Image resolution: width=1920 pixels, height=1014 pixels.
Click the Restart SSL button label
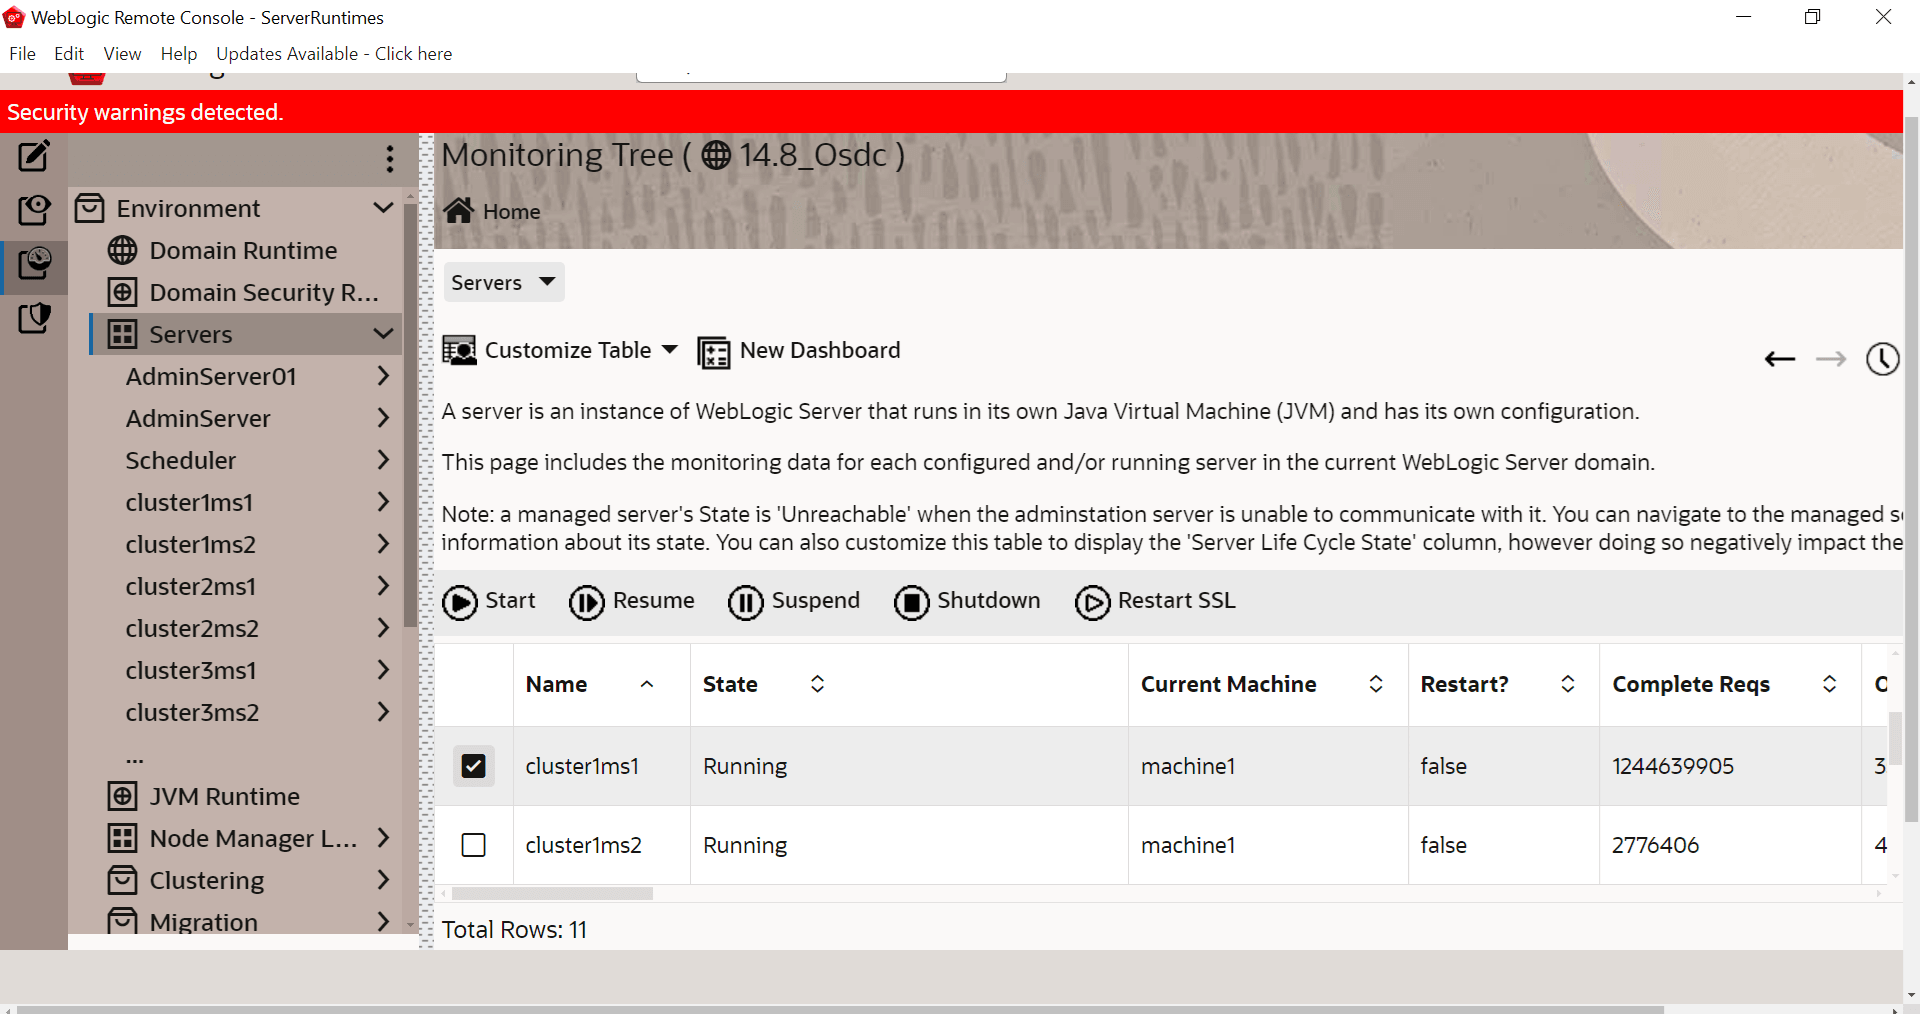pyautogui.click(x=1176, y=600)
